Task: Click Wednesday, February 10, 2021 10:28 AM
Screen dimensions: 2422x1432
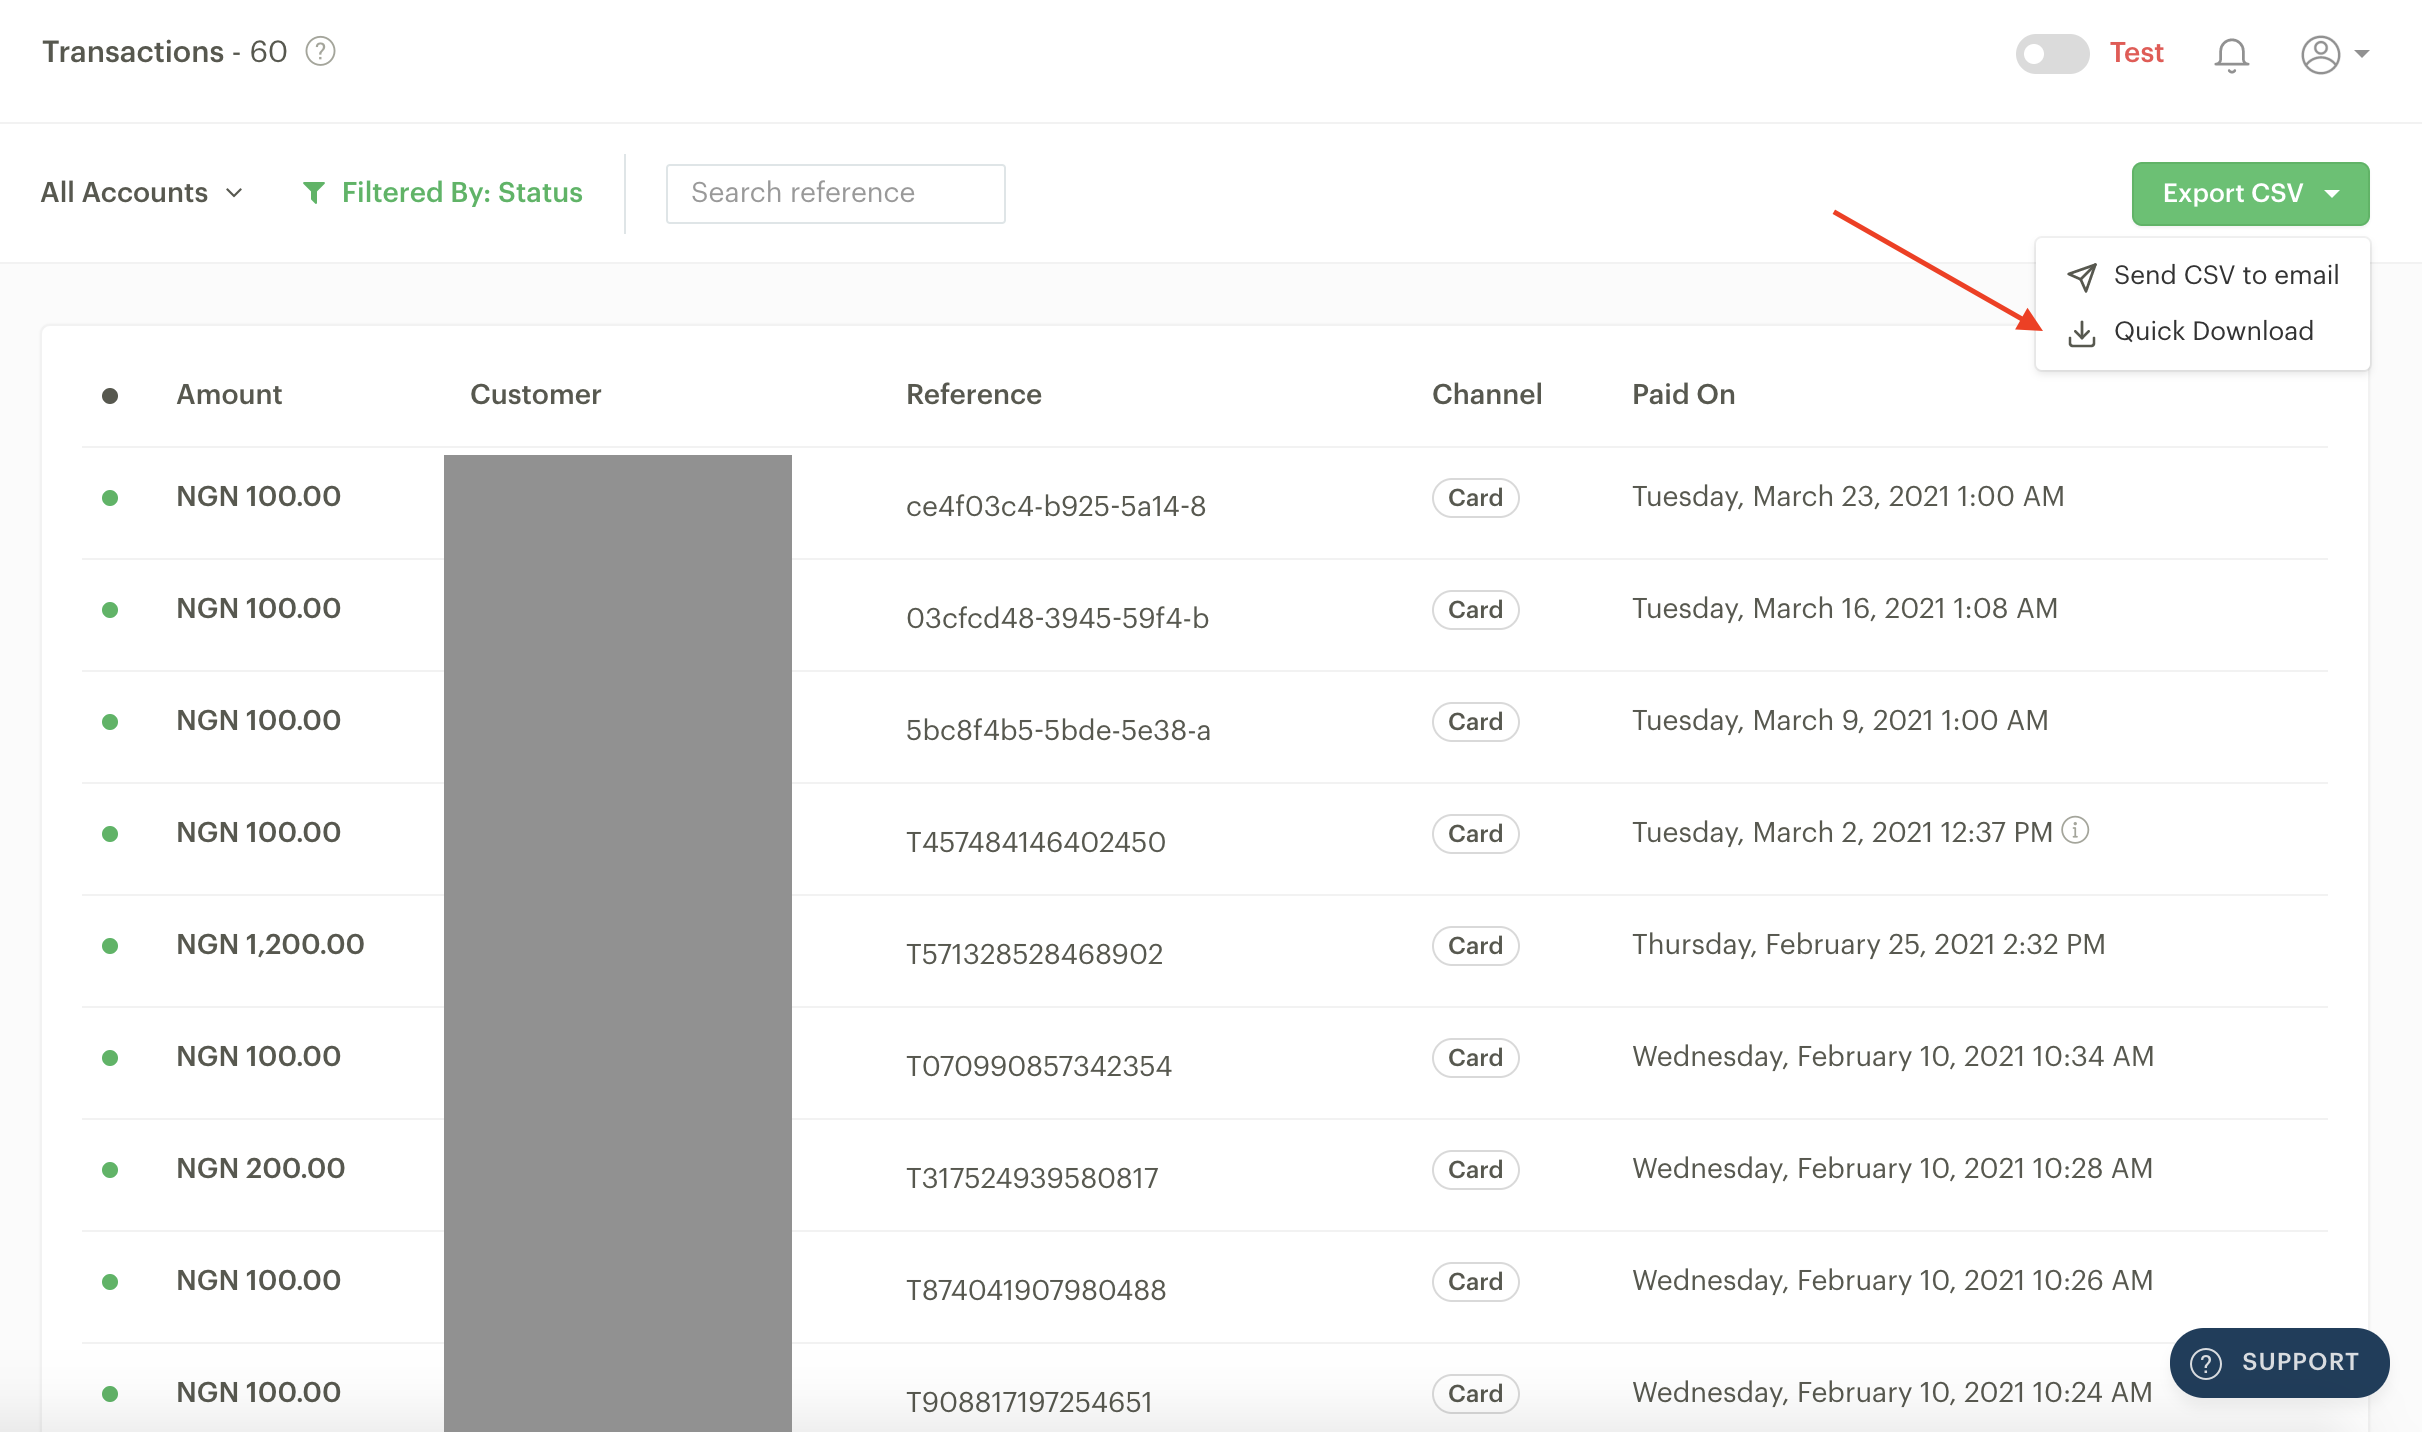Action: pyautogui.click(x=1892, y=1168)
